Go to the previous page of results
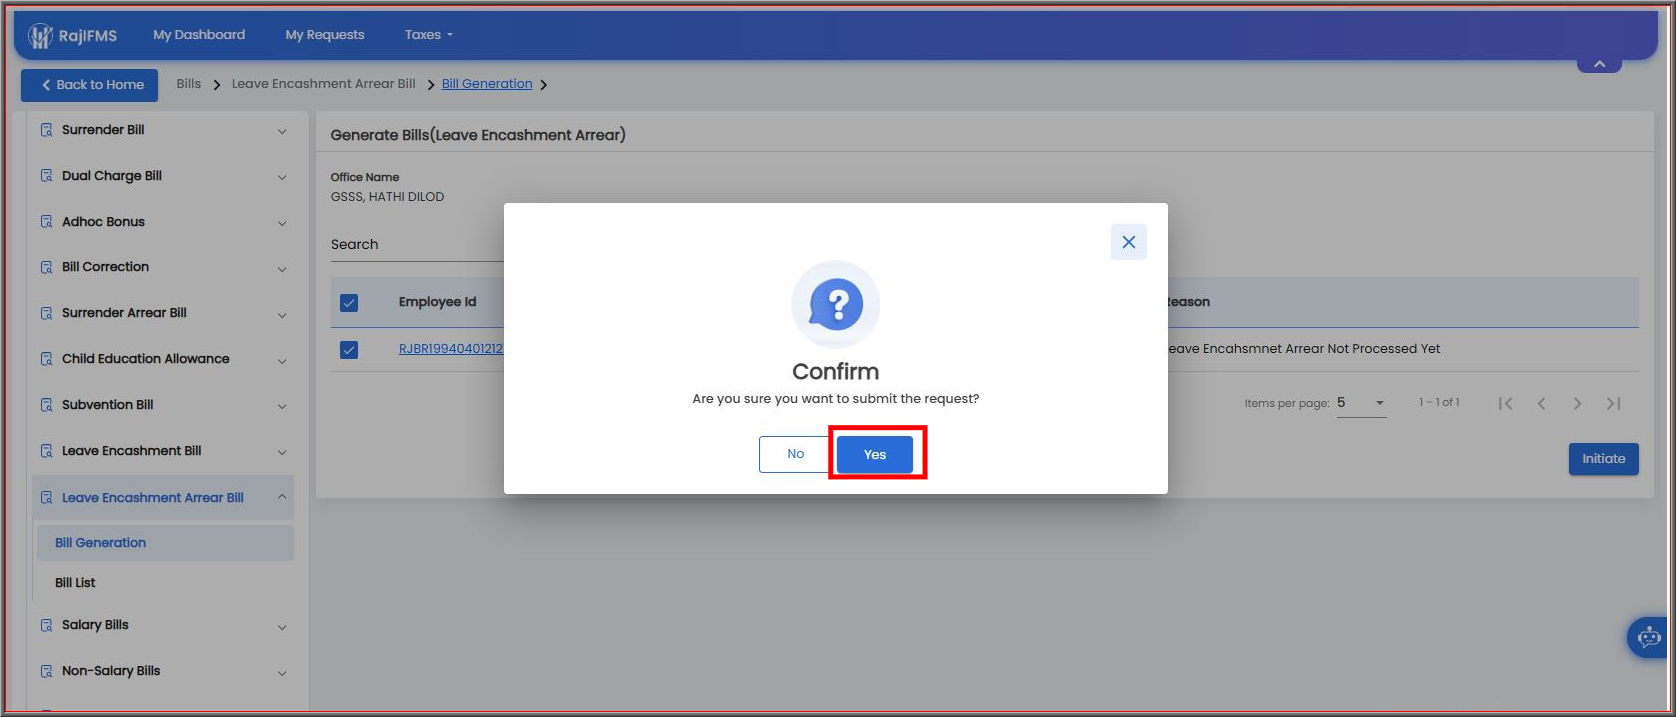The width and height of the screenshot is (1676, 717). 1541,403
